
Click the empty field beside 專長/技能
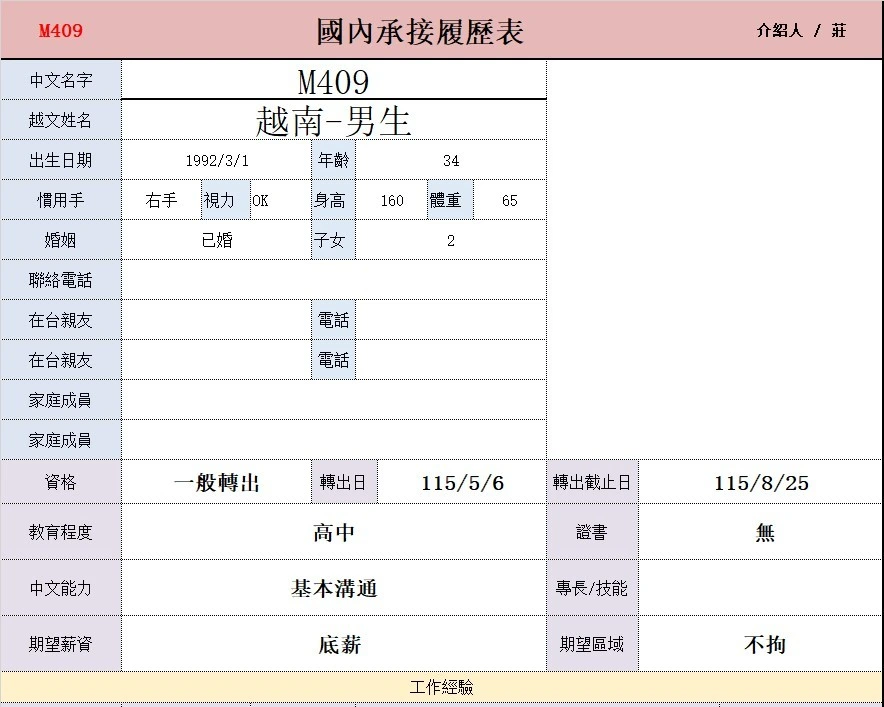761,588
